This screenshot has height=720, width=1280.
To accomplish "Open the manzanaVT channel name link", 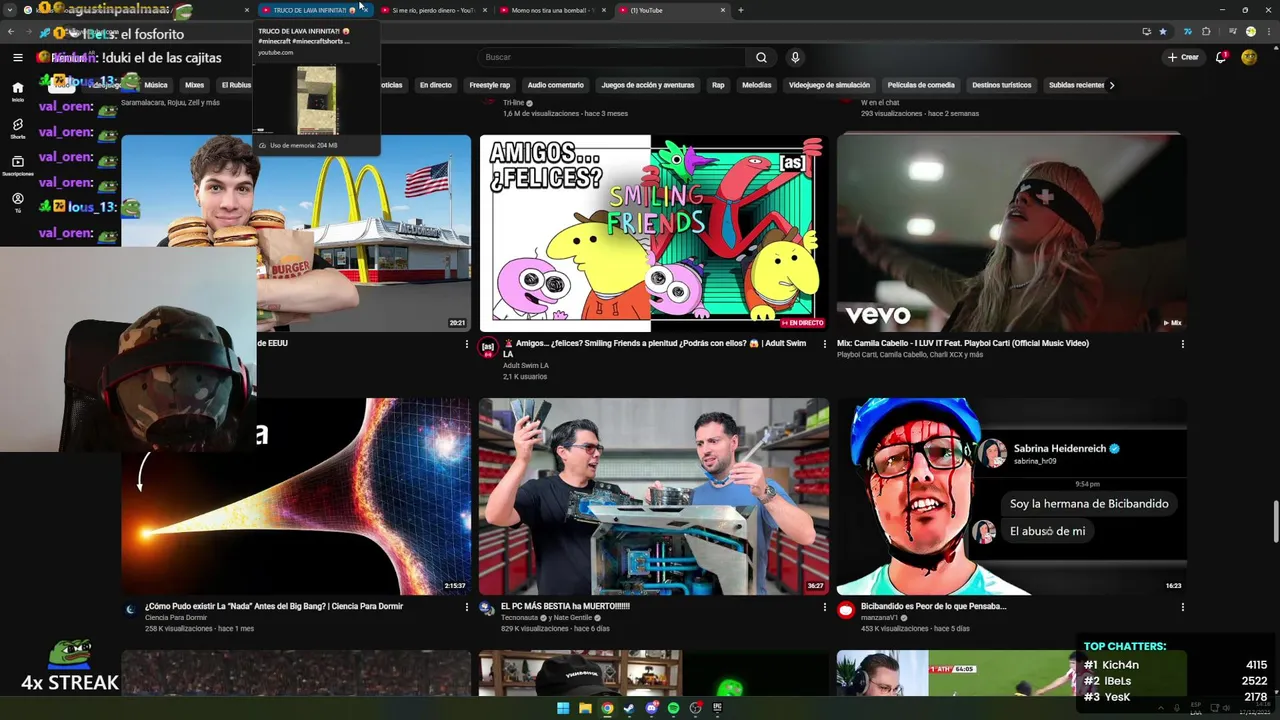I will tap(880, 618).
